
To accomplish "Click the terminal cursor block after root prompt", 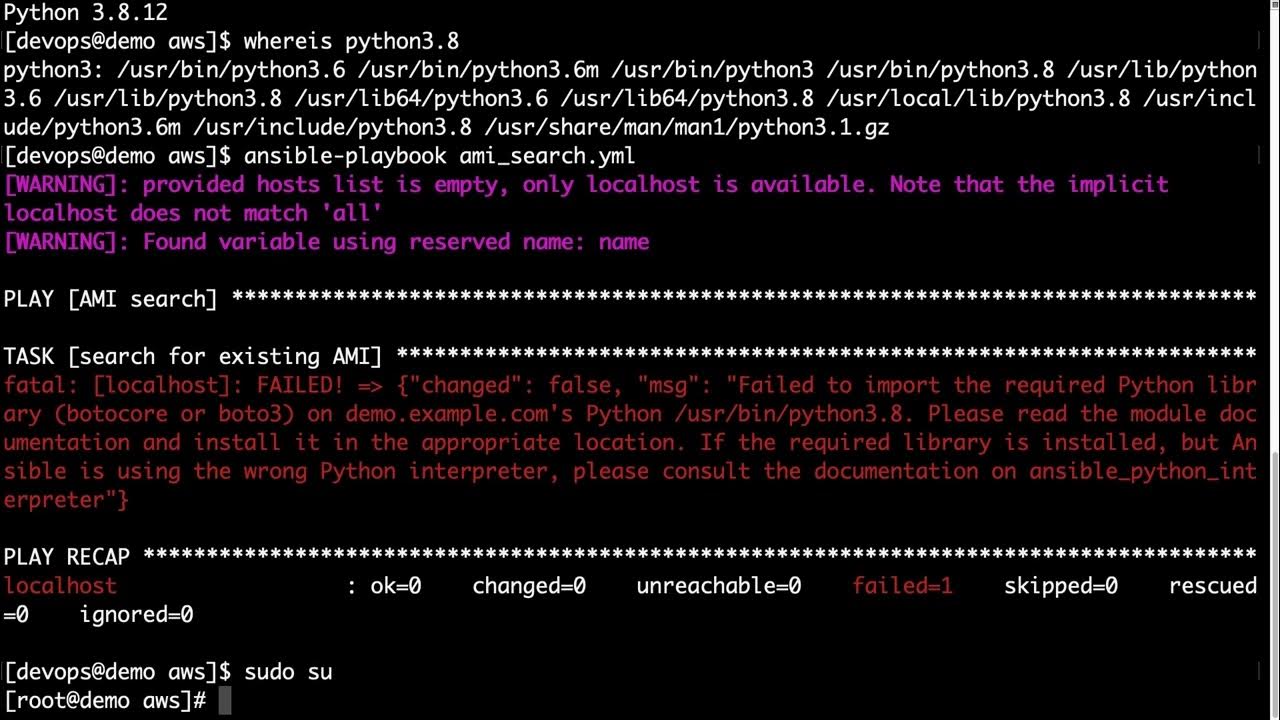I will point(225,701).
